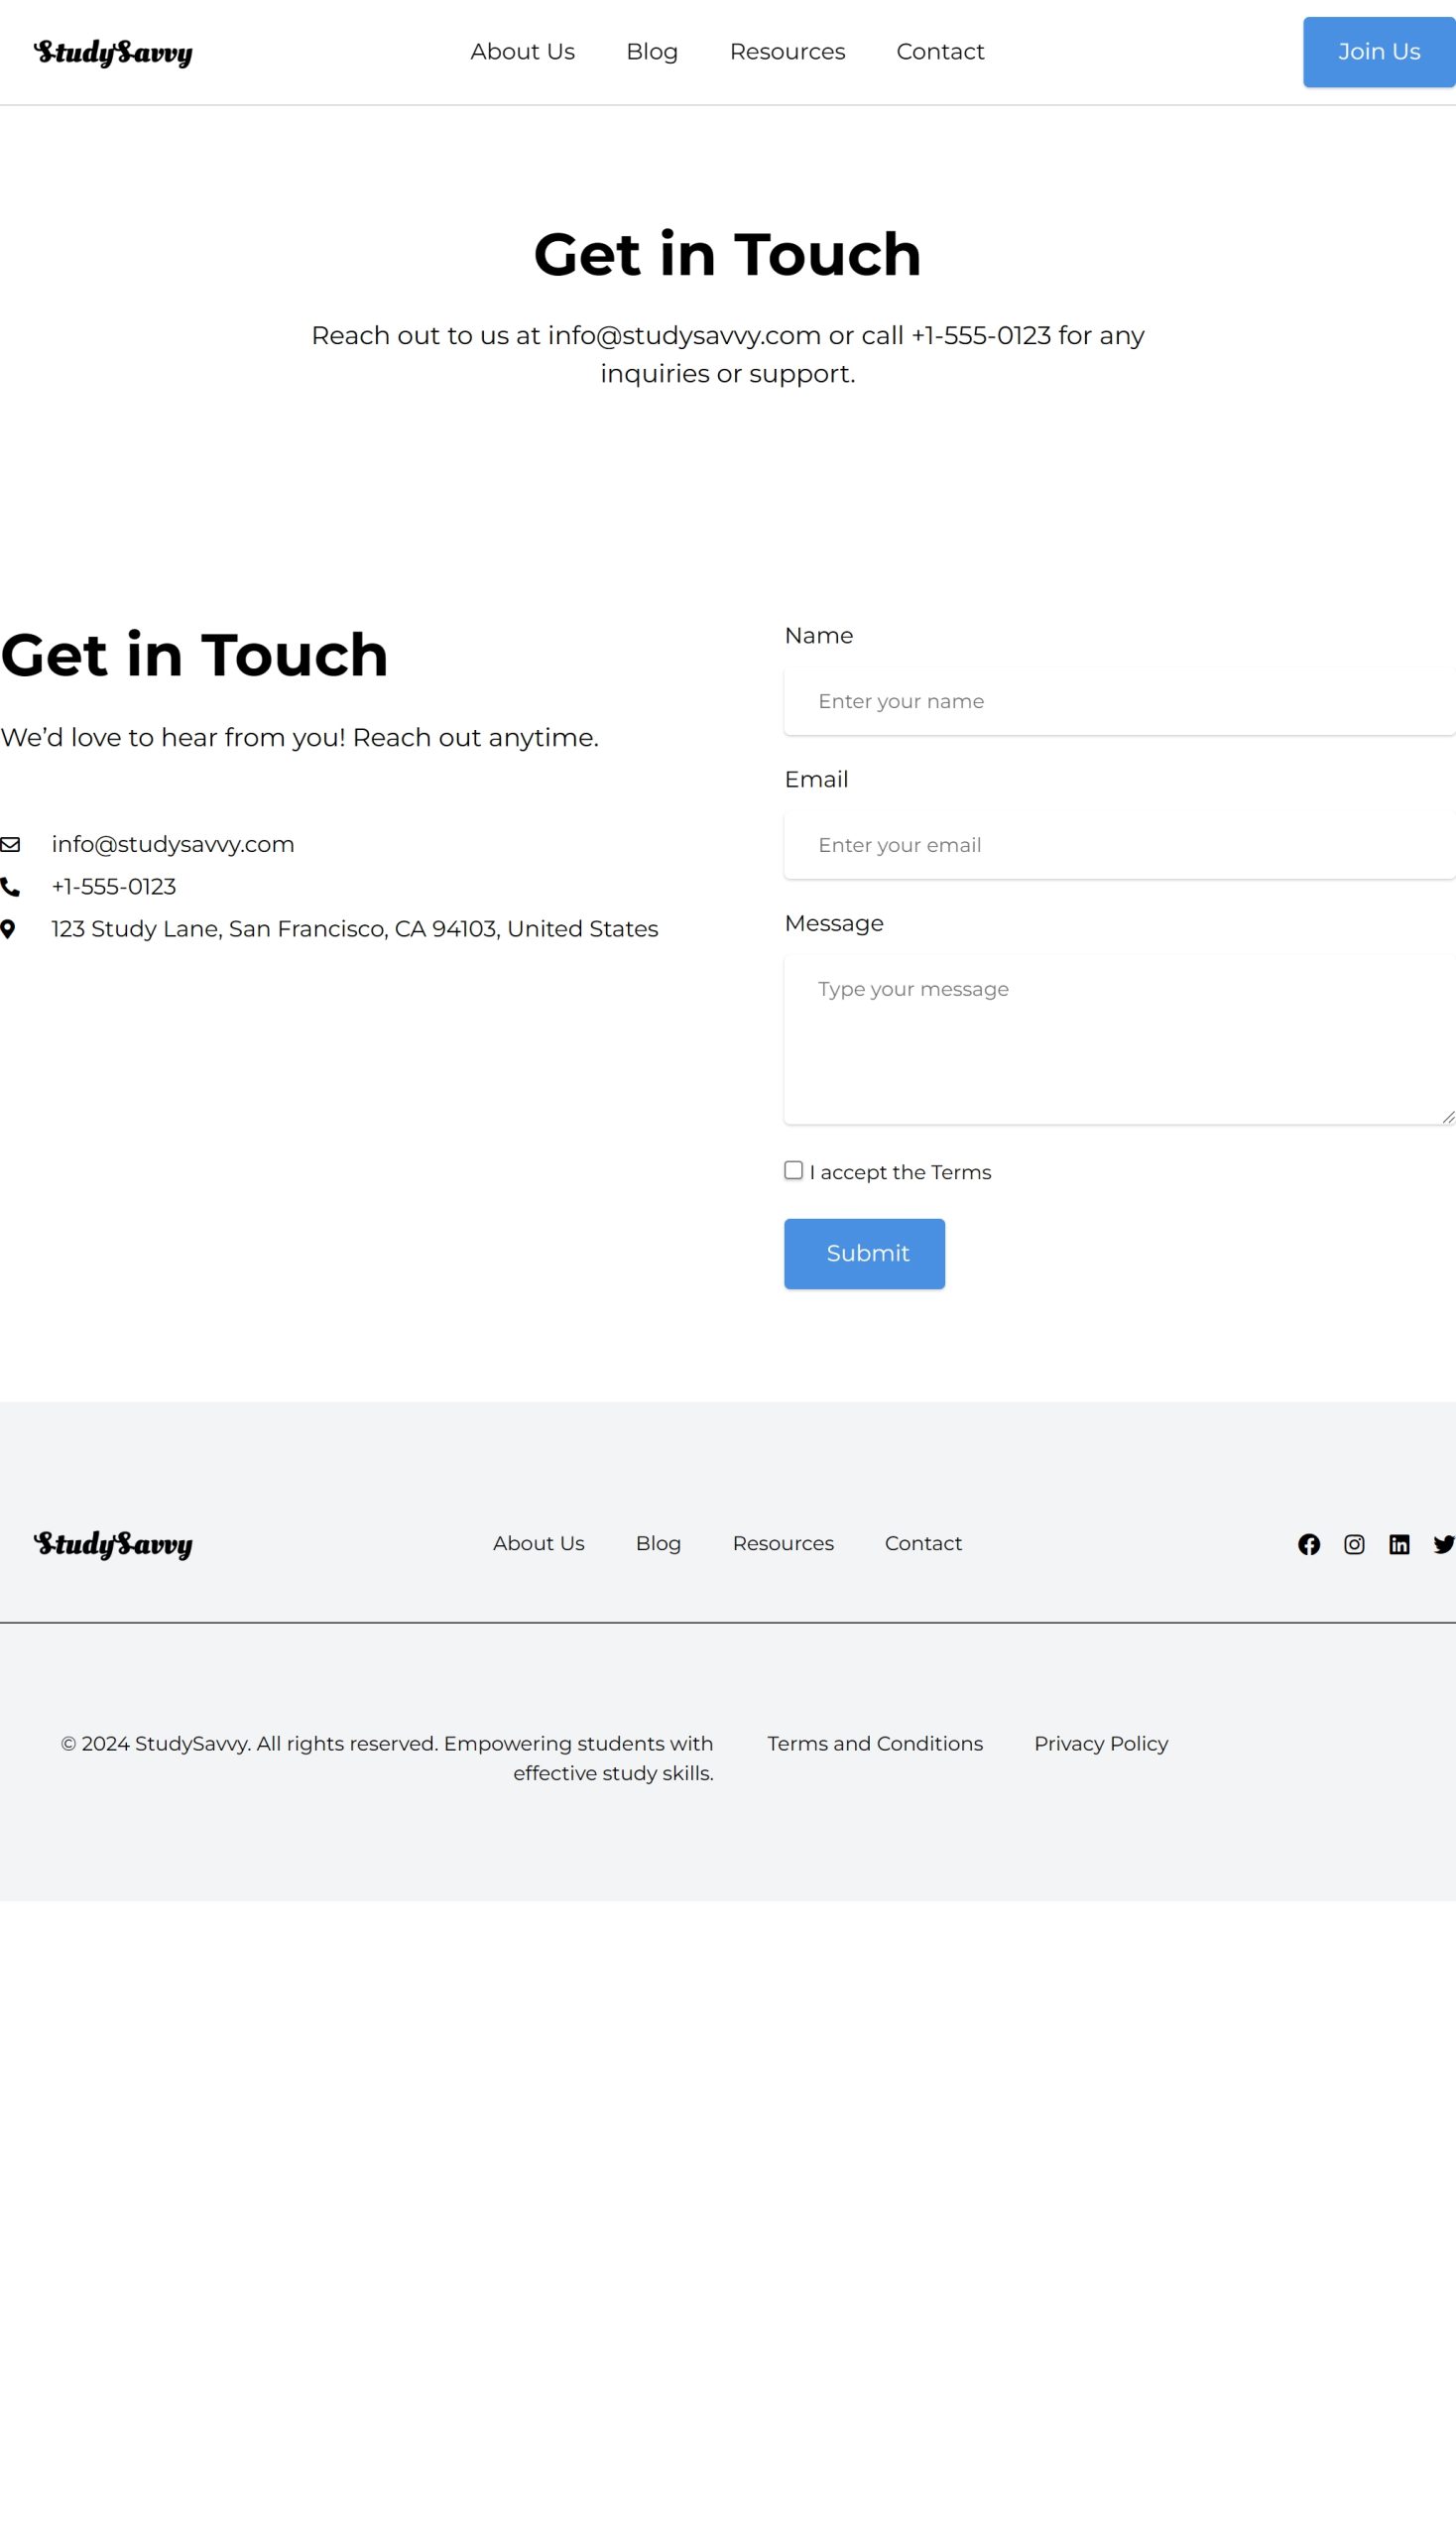The height and width of the screenshot is (2539, 1456).
Task: Click the Type your message textarea
Action: tap(1118, 1040)
